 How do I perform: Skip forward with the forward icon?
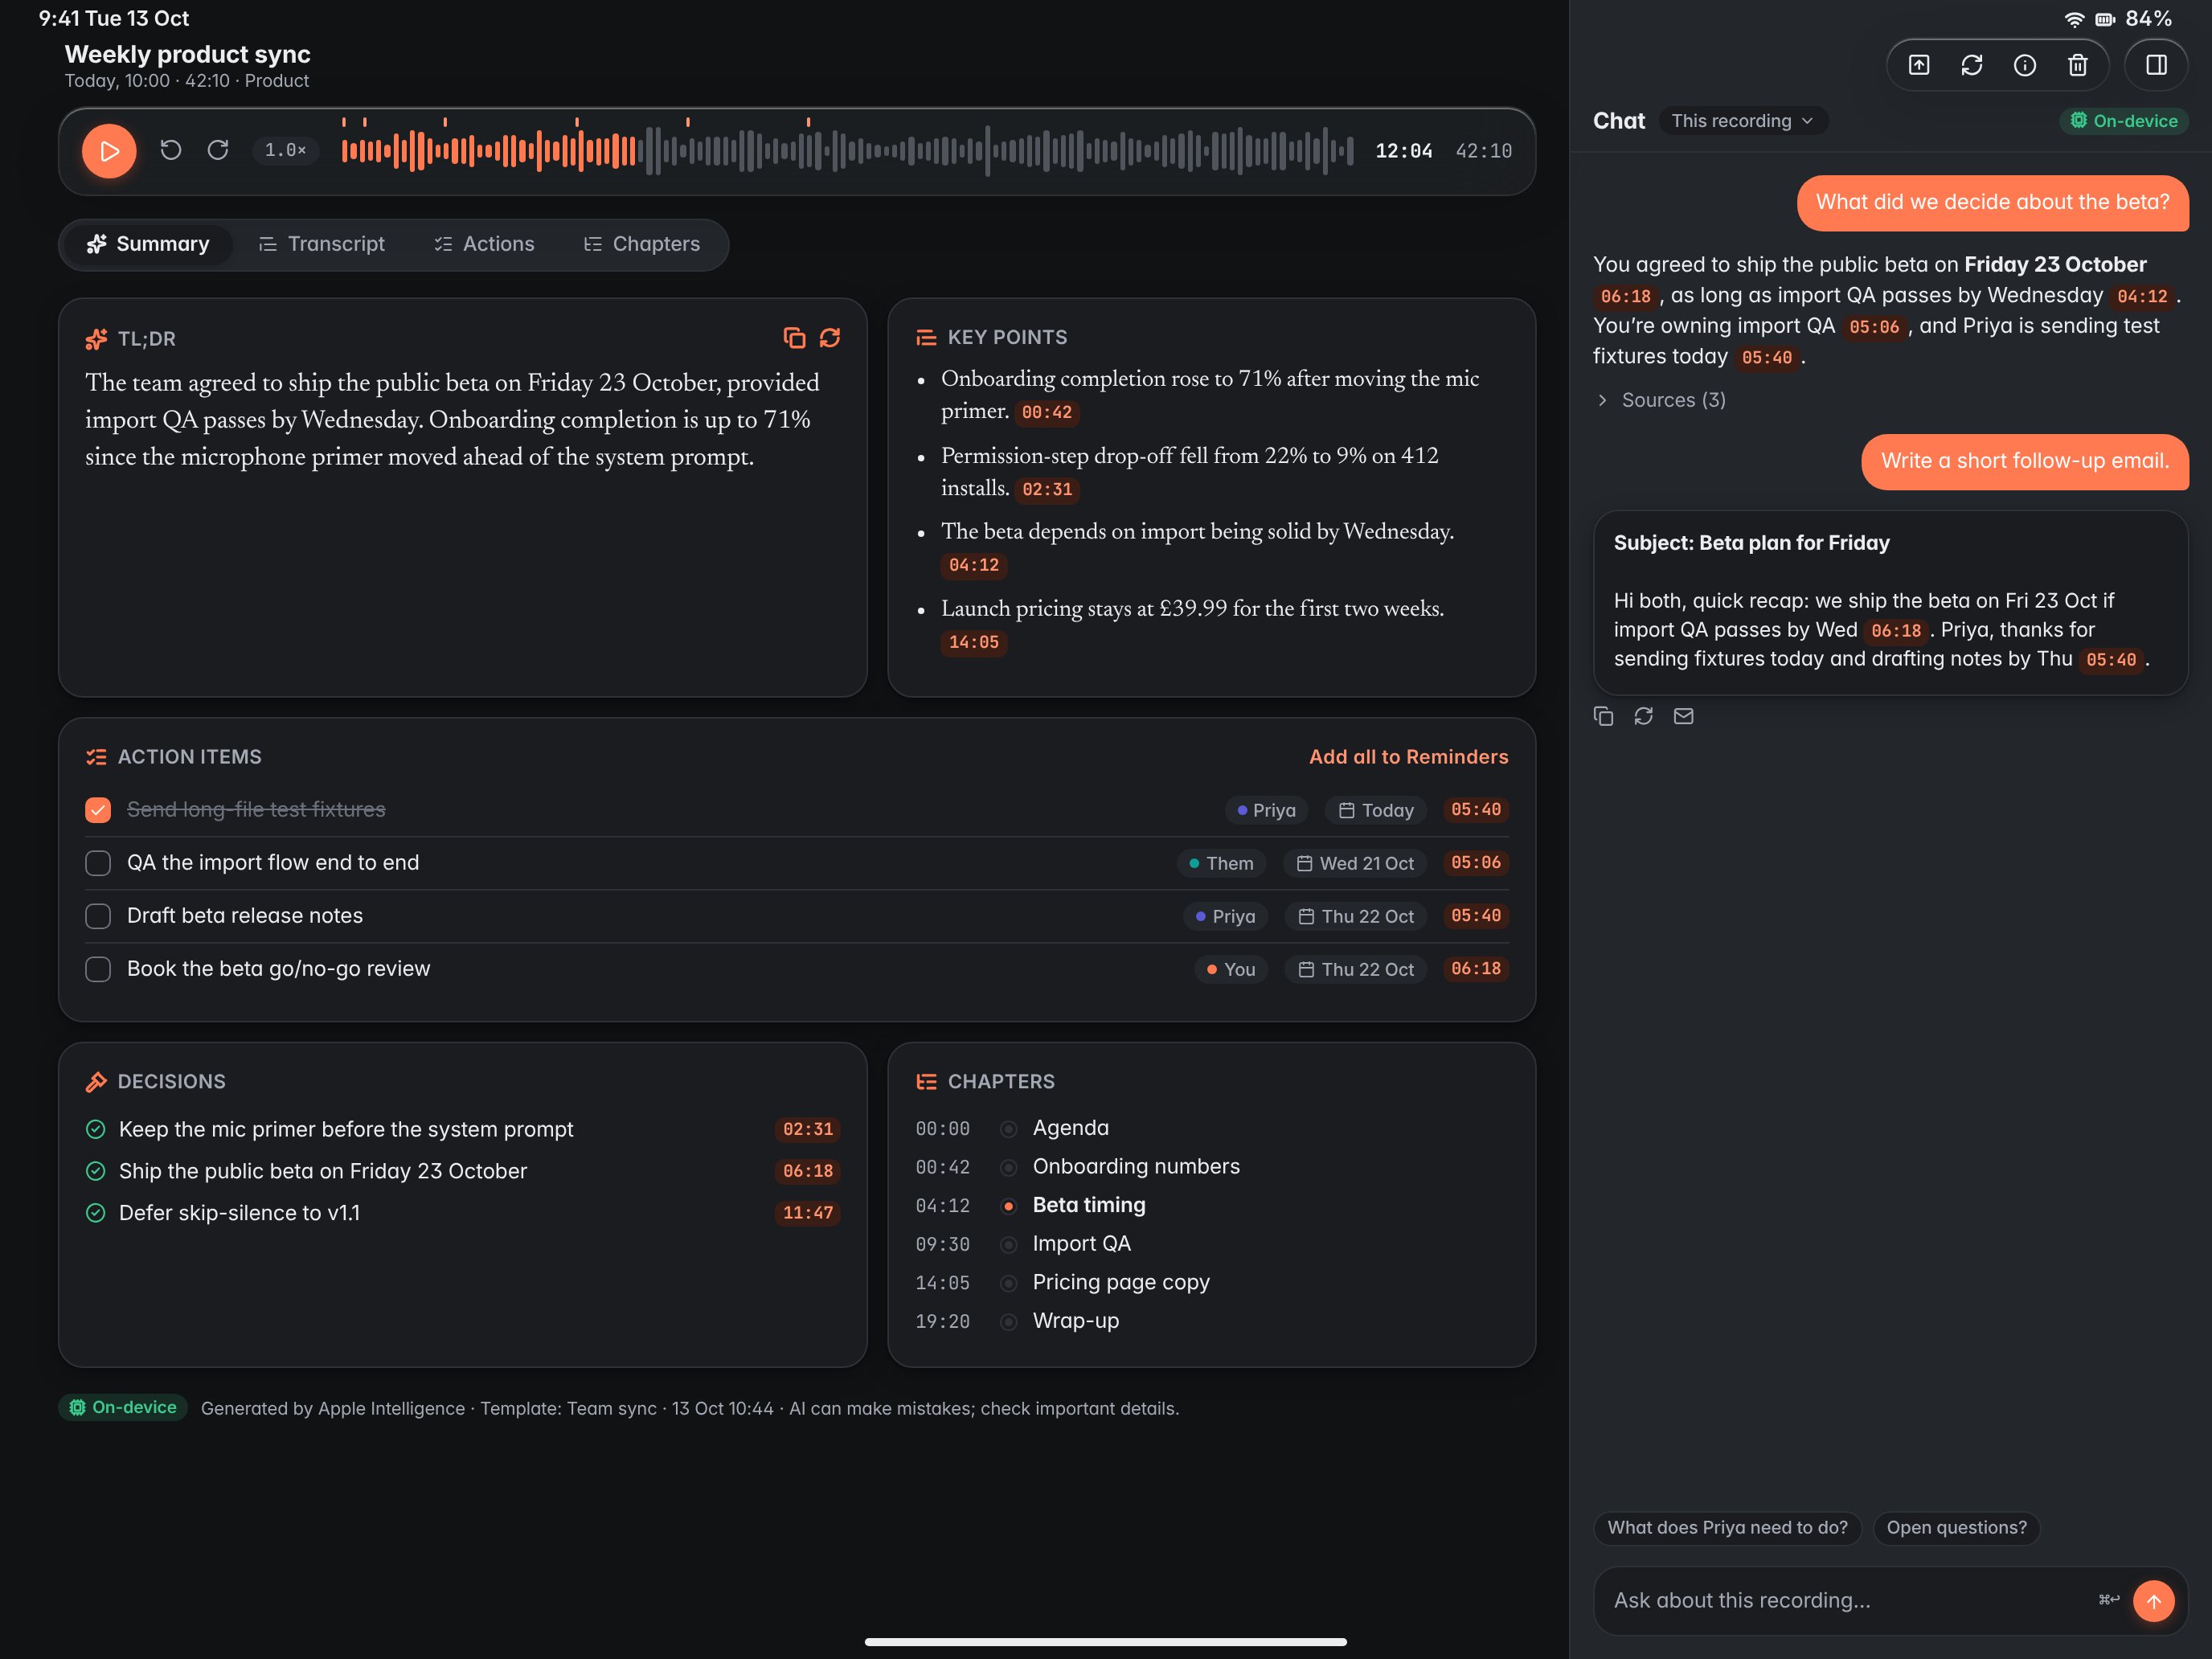click(x=218, y=150)
